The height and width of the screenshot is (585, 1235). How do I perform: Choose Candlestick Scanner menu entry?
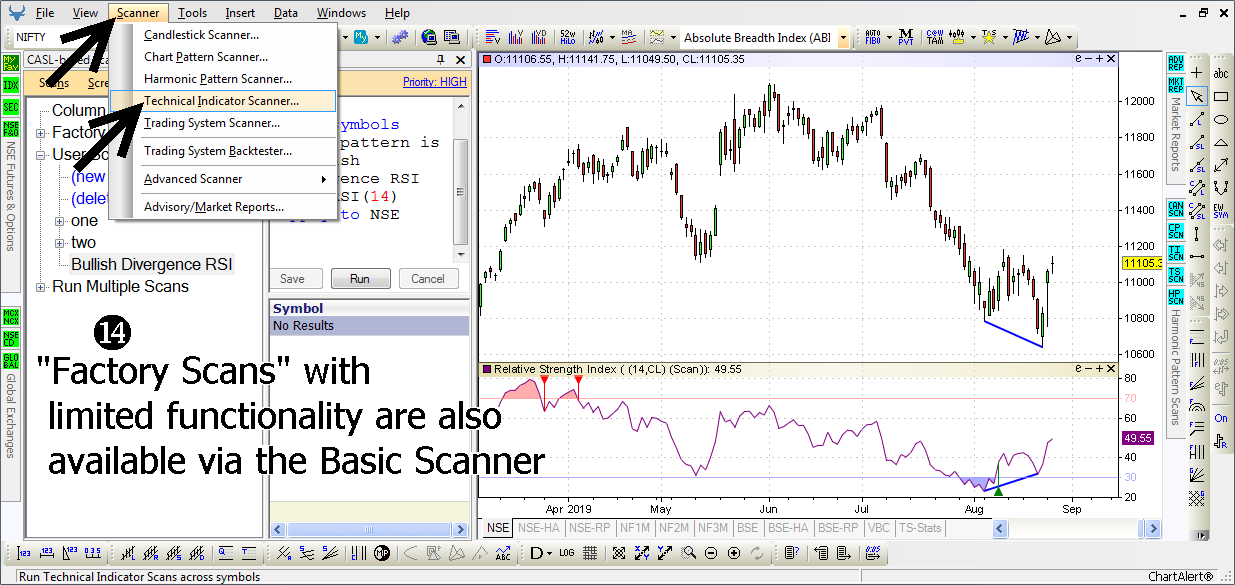[222, 35]
